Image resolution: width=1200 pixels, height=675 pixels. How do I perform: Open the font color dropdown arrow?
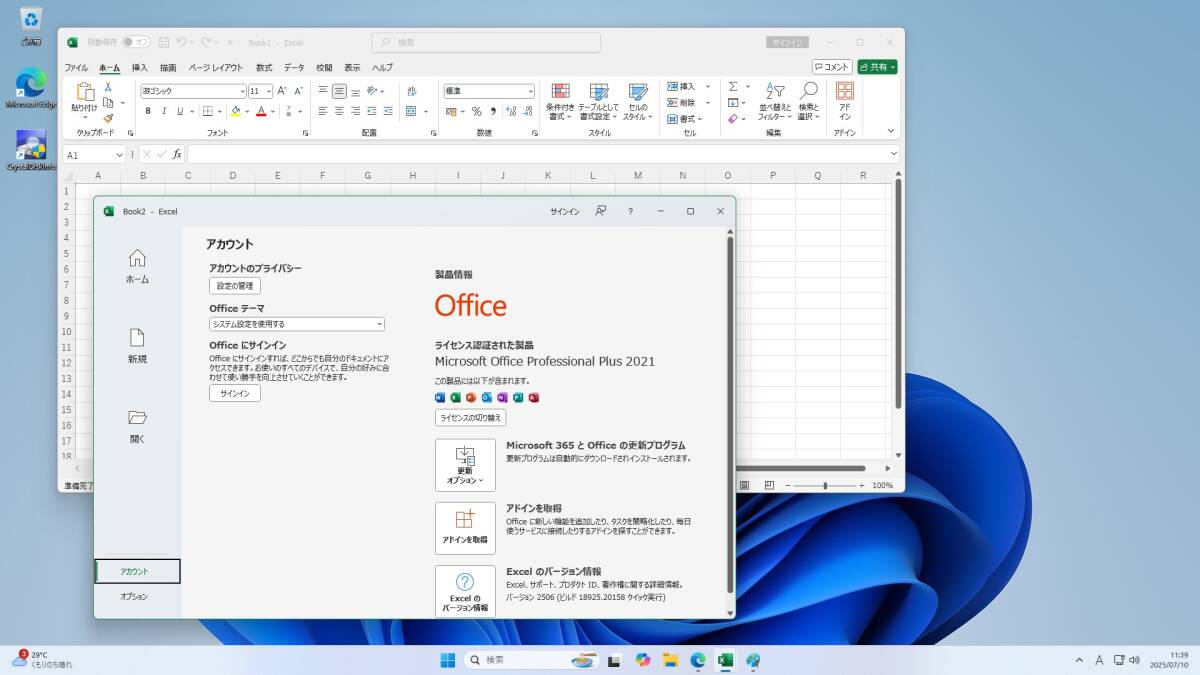pos(273,111)
